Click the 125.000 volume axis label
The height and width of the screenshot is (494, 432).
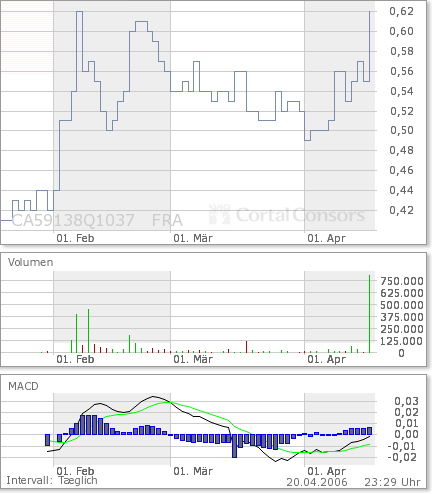(402, 341)
